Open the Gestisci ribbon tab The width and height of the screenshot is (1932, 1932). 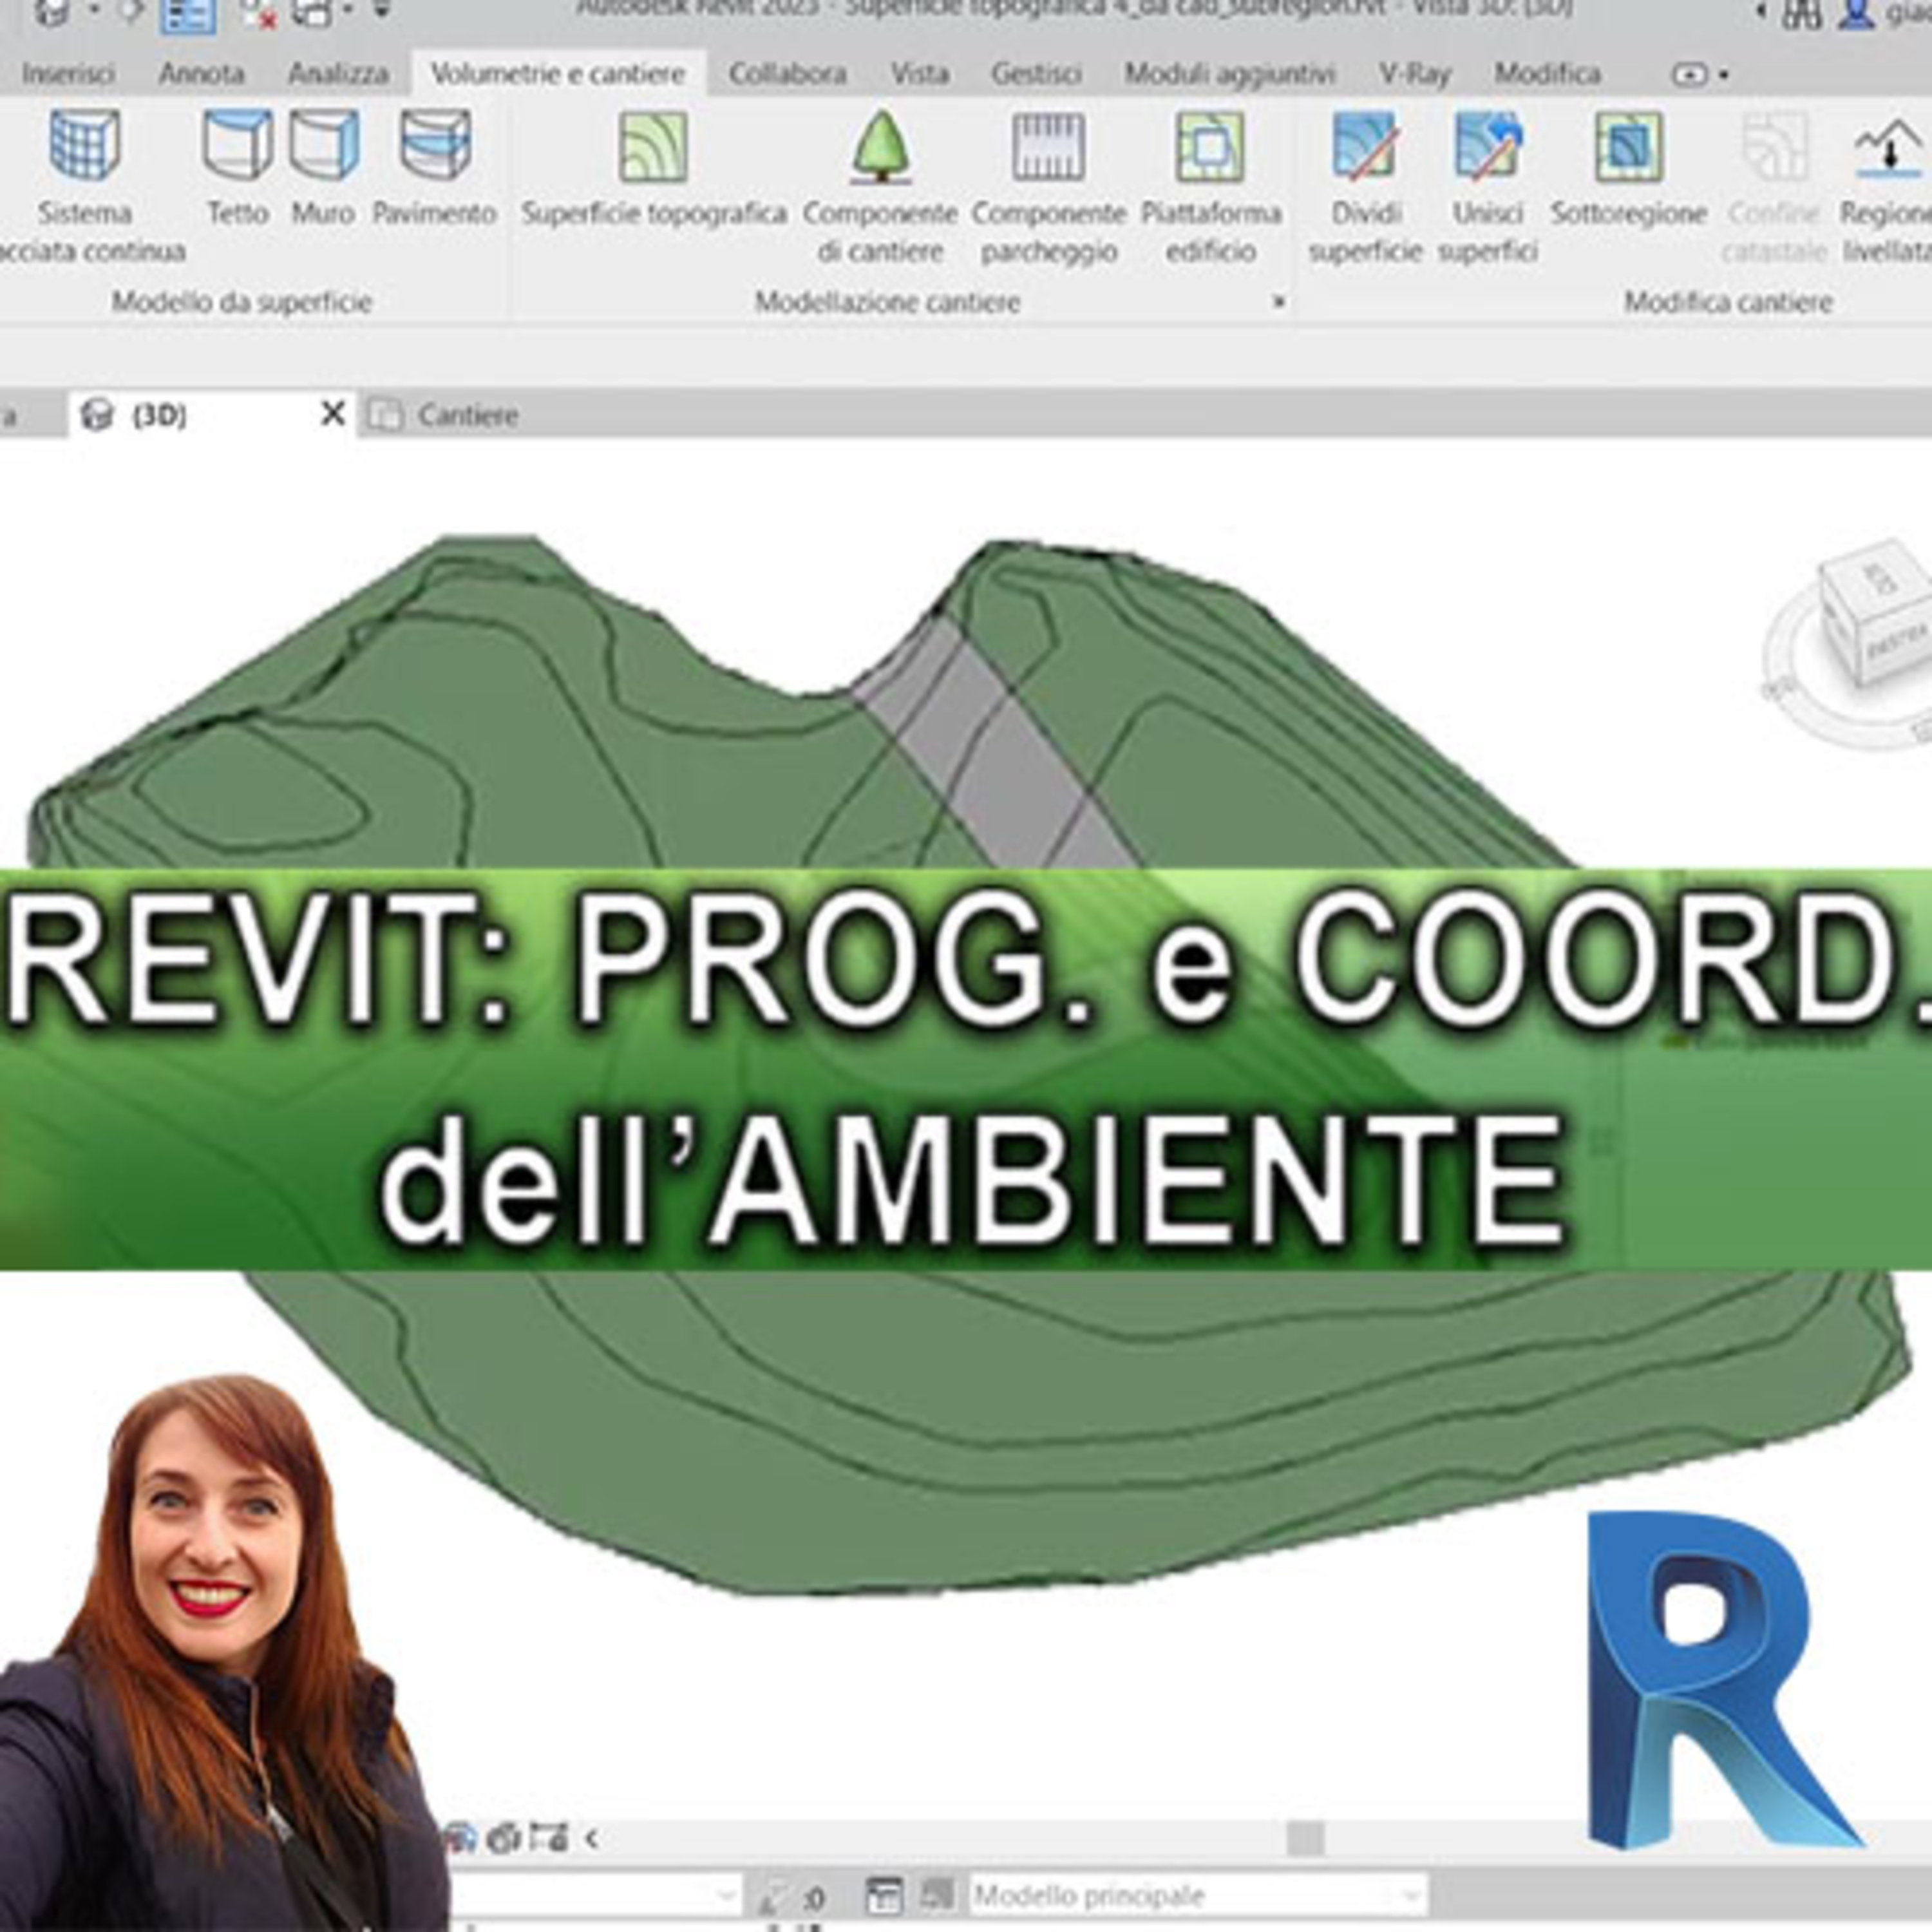pyautogui.click(x=1036, y=73)
